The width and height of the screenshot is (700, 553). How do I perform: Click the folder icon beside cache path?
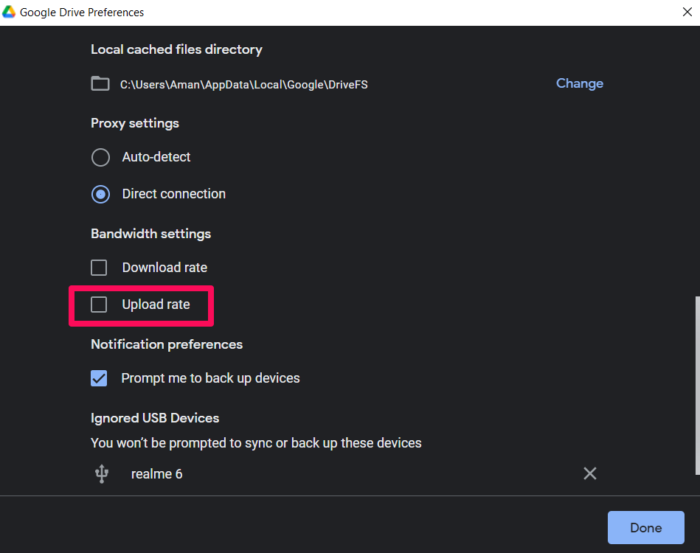click(x=100, y=84)
